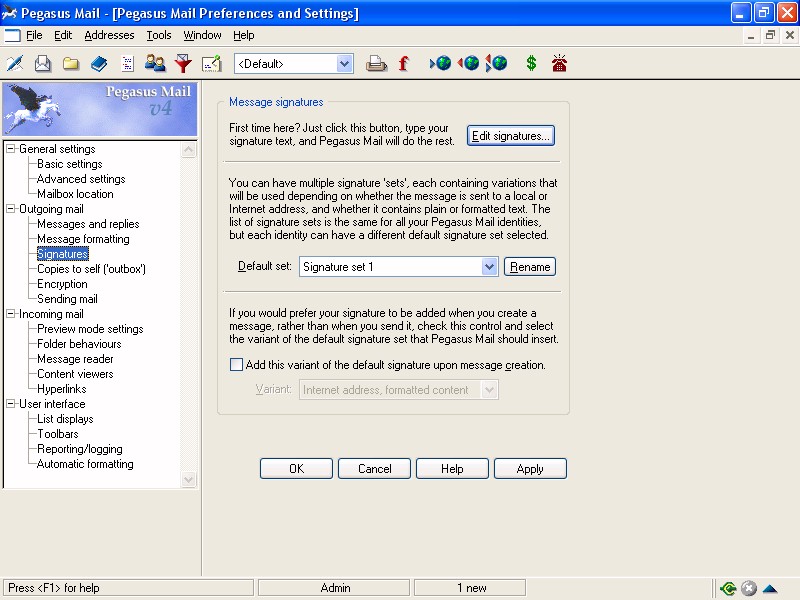Select Message formatting tree item
The image size is (800, 600).
[x=83, y=239]
